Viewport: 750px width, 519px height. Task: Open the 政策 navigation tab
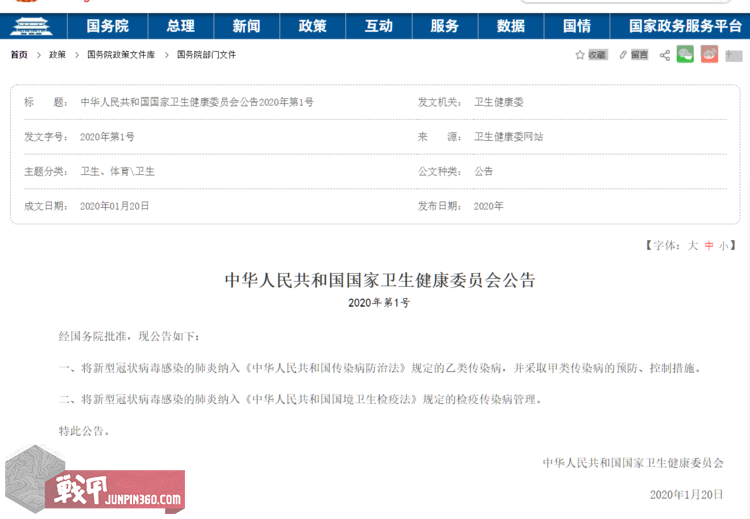312,26
